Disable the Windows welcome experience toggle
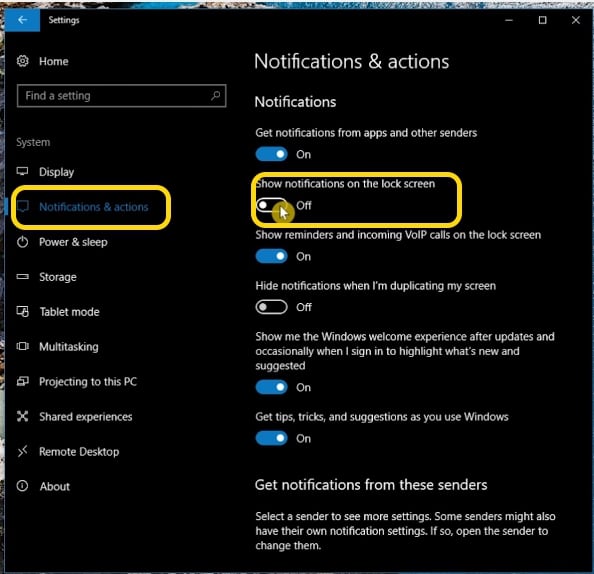The width and height of the screenshot is (594, 574). [272, 387]
